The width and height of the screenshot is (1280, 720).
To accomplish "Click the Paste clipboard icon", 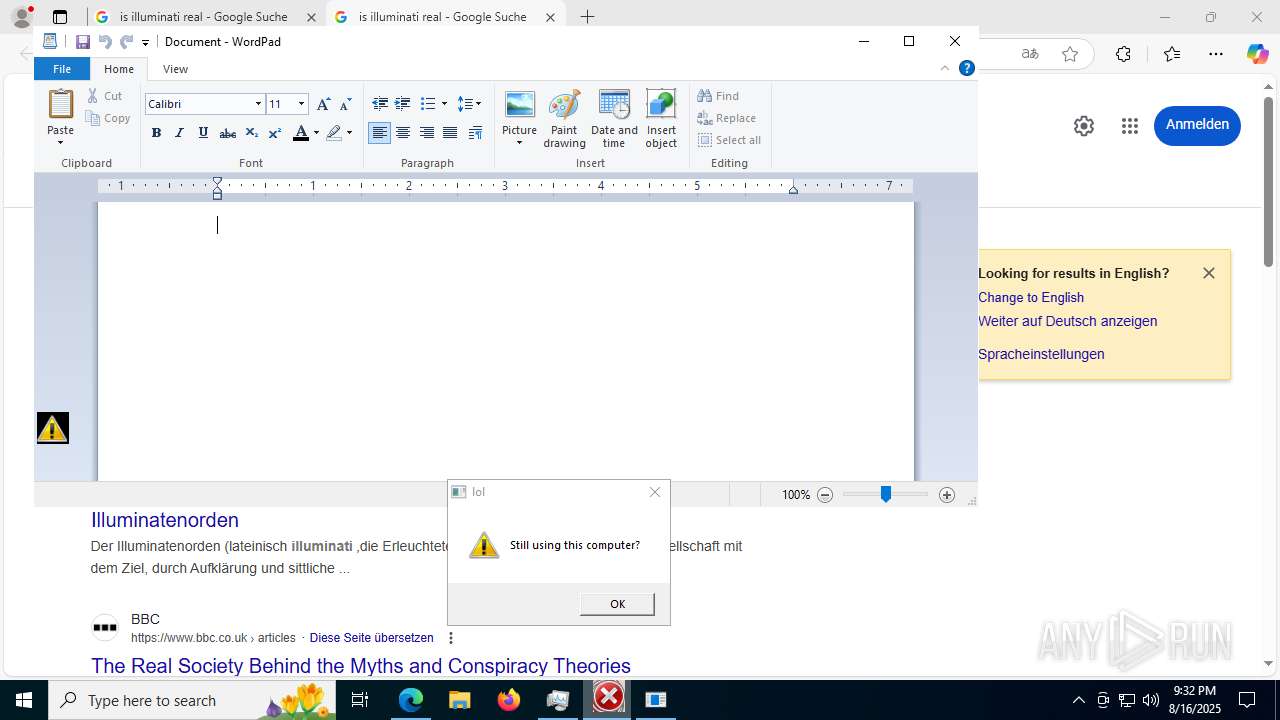I will (x=61, y=104).
